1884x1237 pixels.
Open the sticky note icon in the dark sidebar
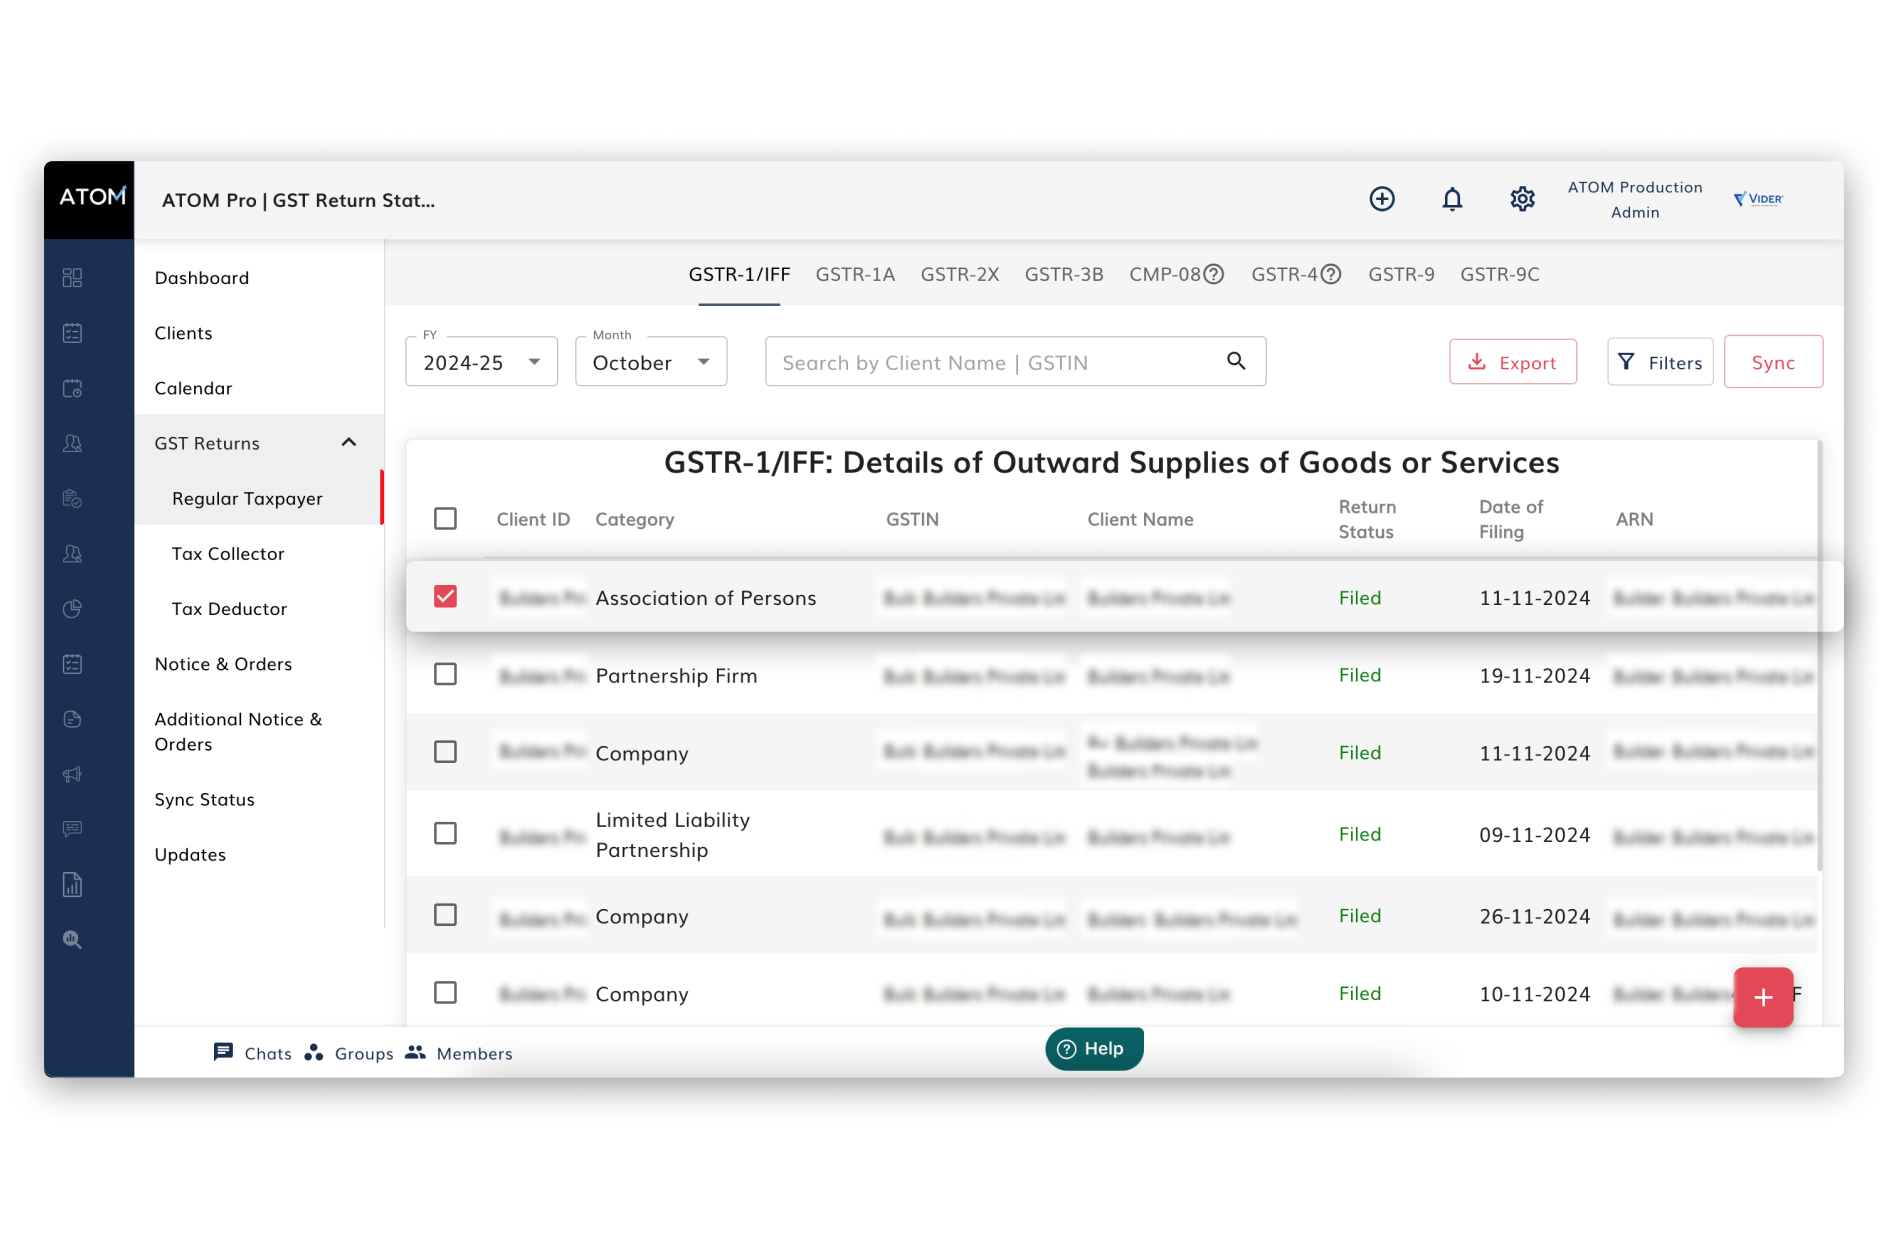(72, 718)
